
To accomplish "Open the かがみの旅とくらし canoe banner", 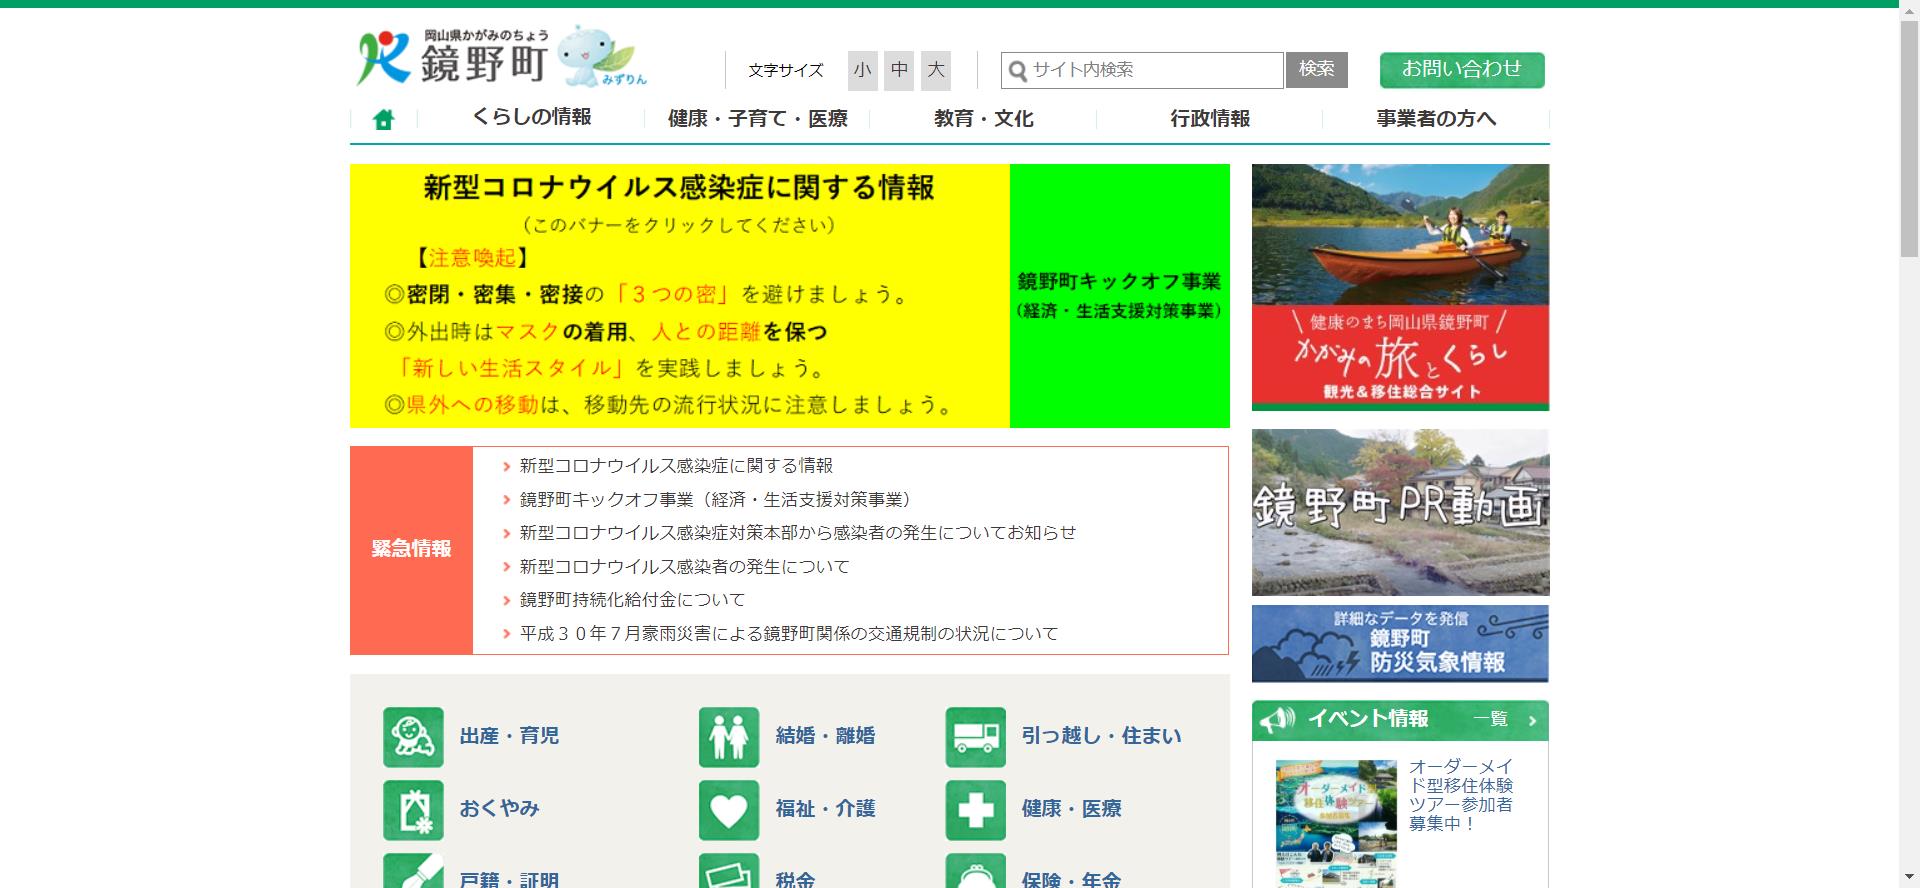I will click(1400, 288).
